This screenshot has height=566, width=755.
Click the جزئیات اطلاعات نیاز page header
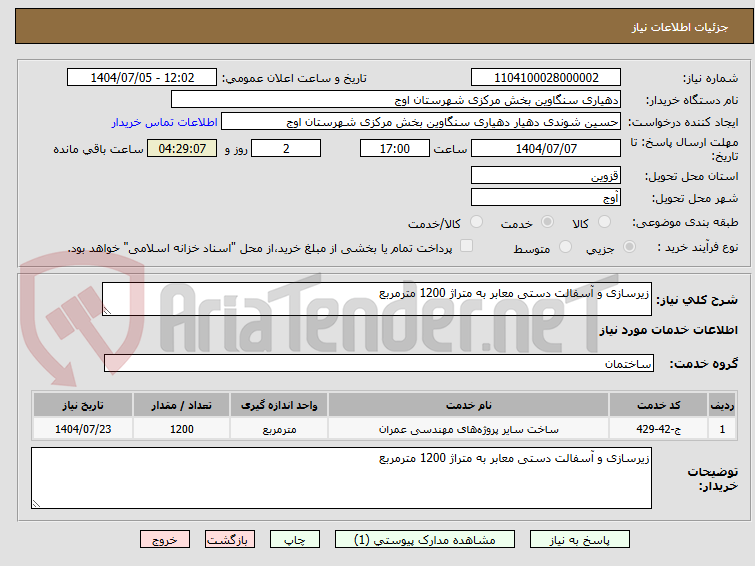pyautogui.click(x=680, y=27)
